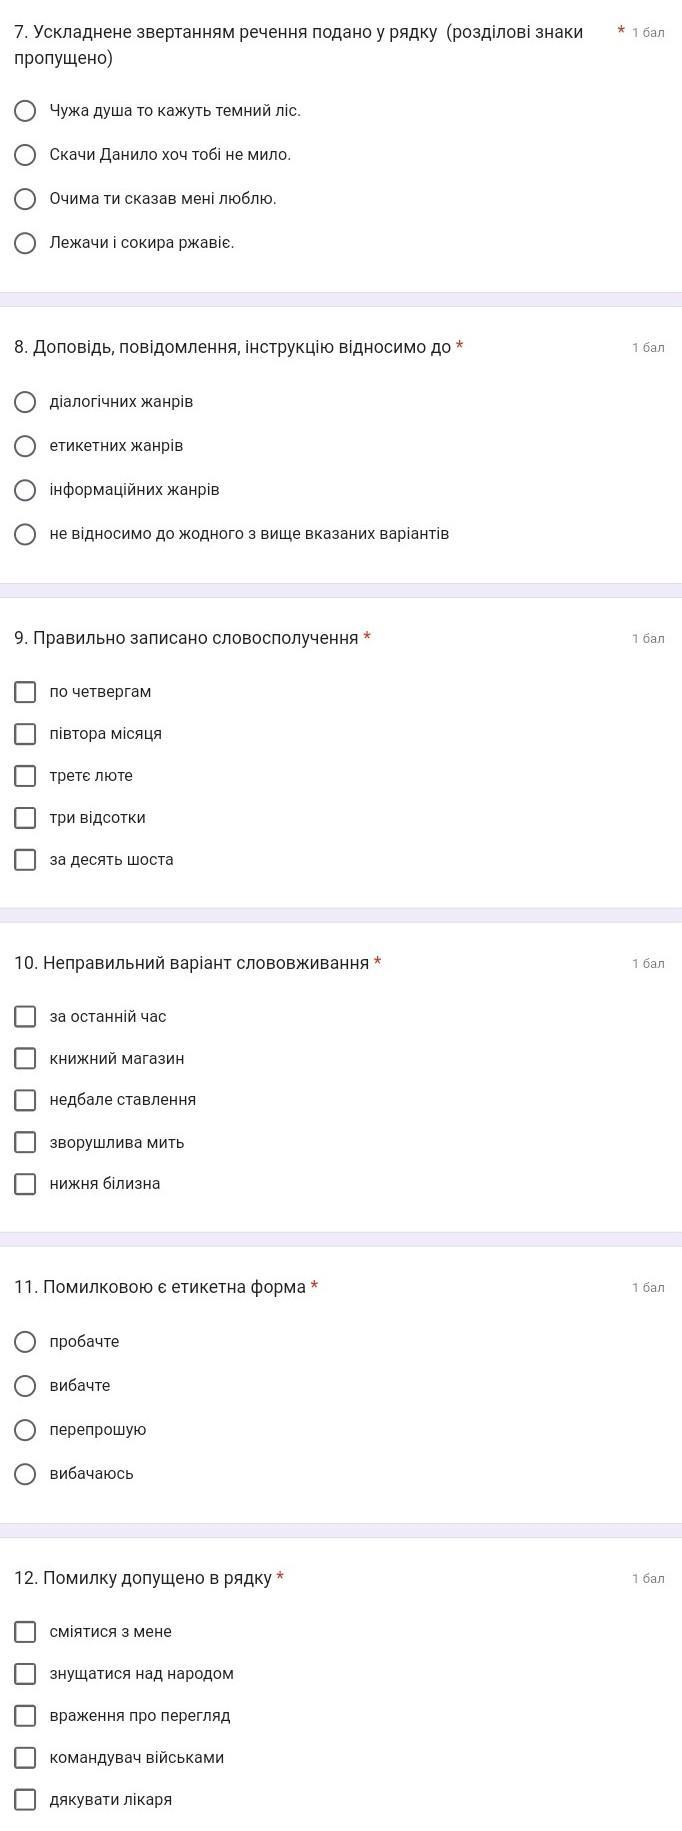
Task: Select 'діалогічних жанрів' answer
Action: click(25, 402)
